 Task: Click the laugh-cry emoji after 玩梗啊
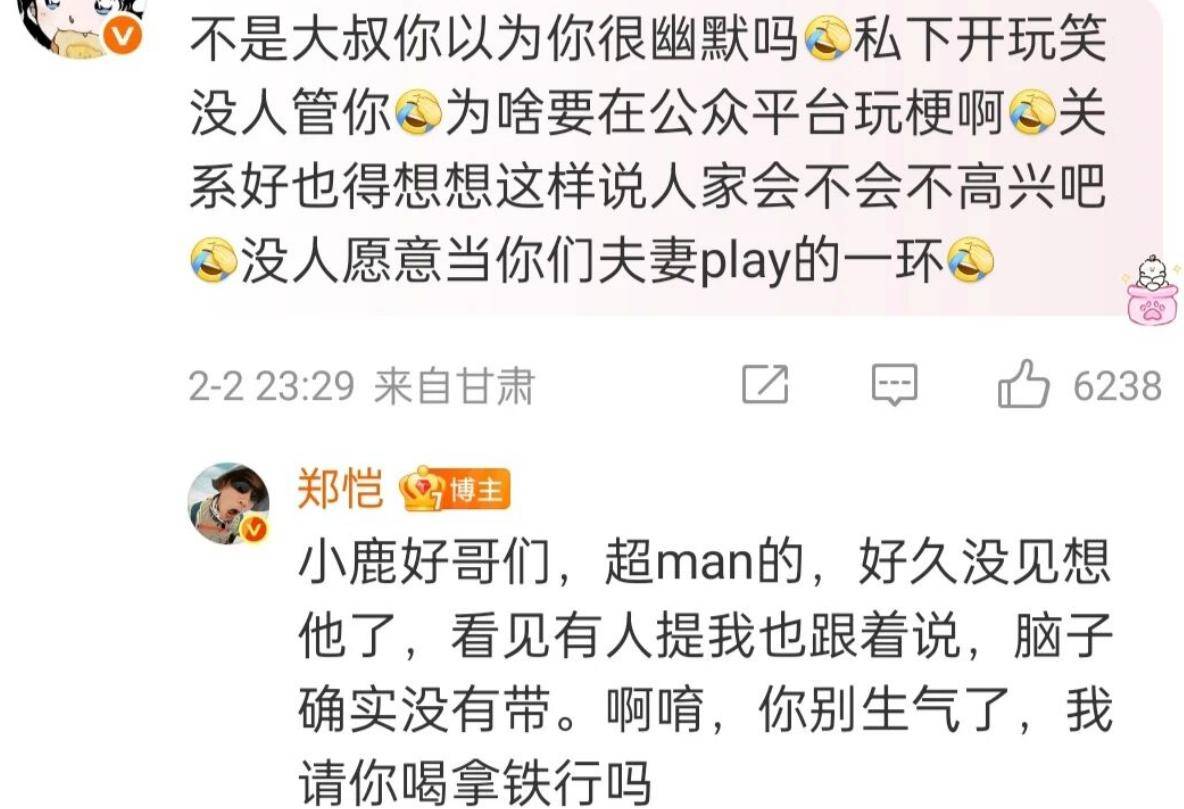[1031, 113]
